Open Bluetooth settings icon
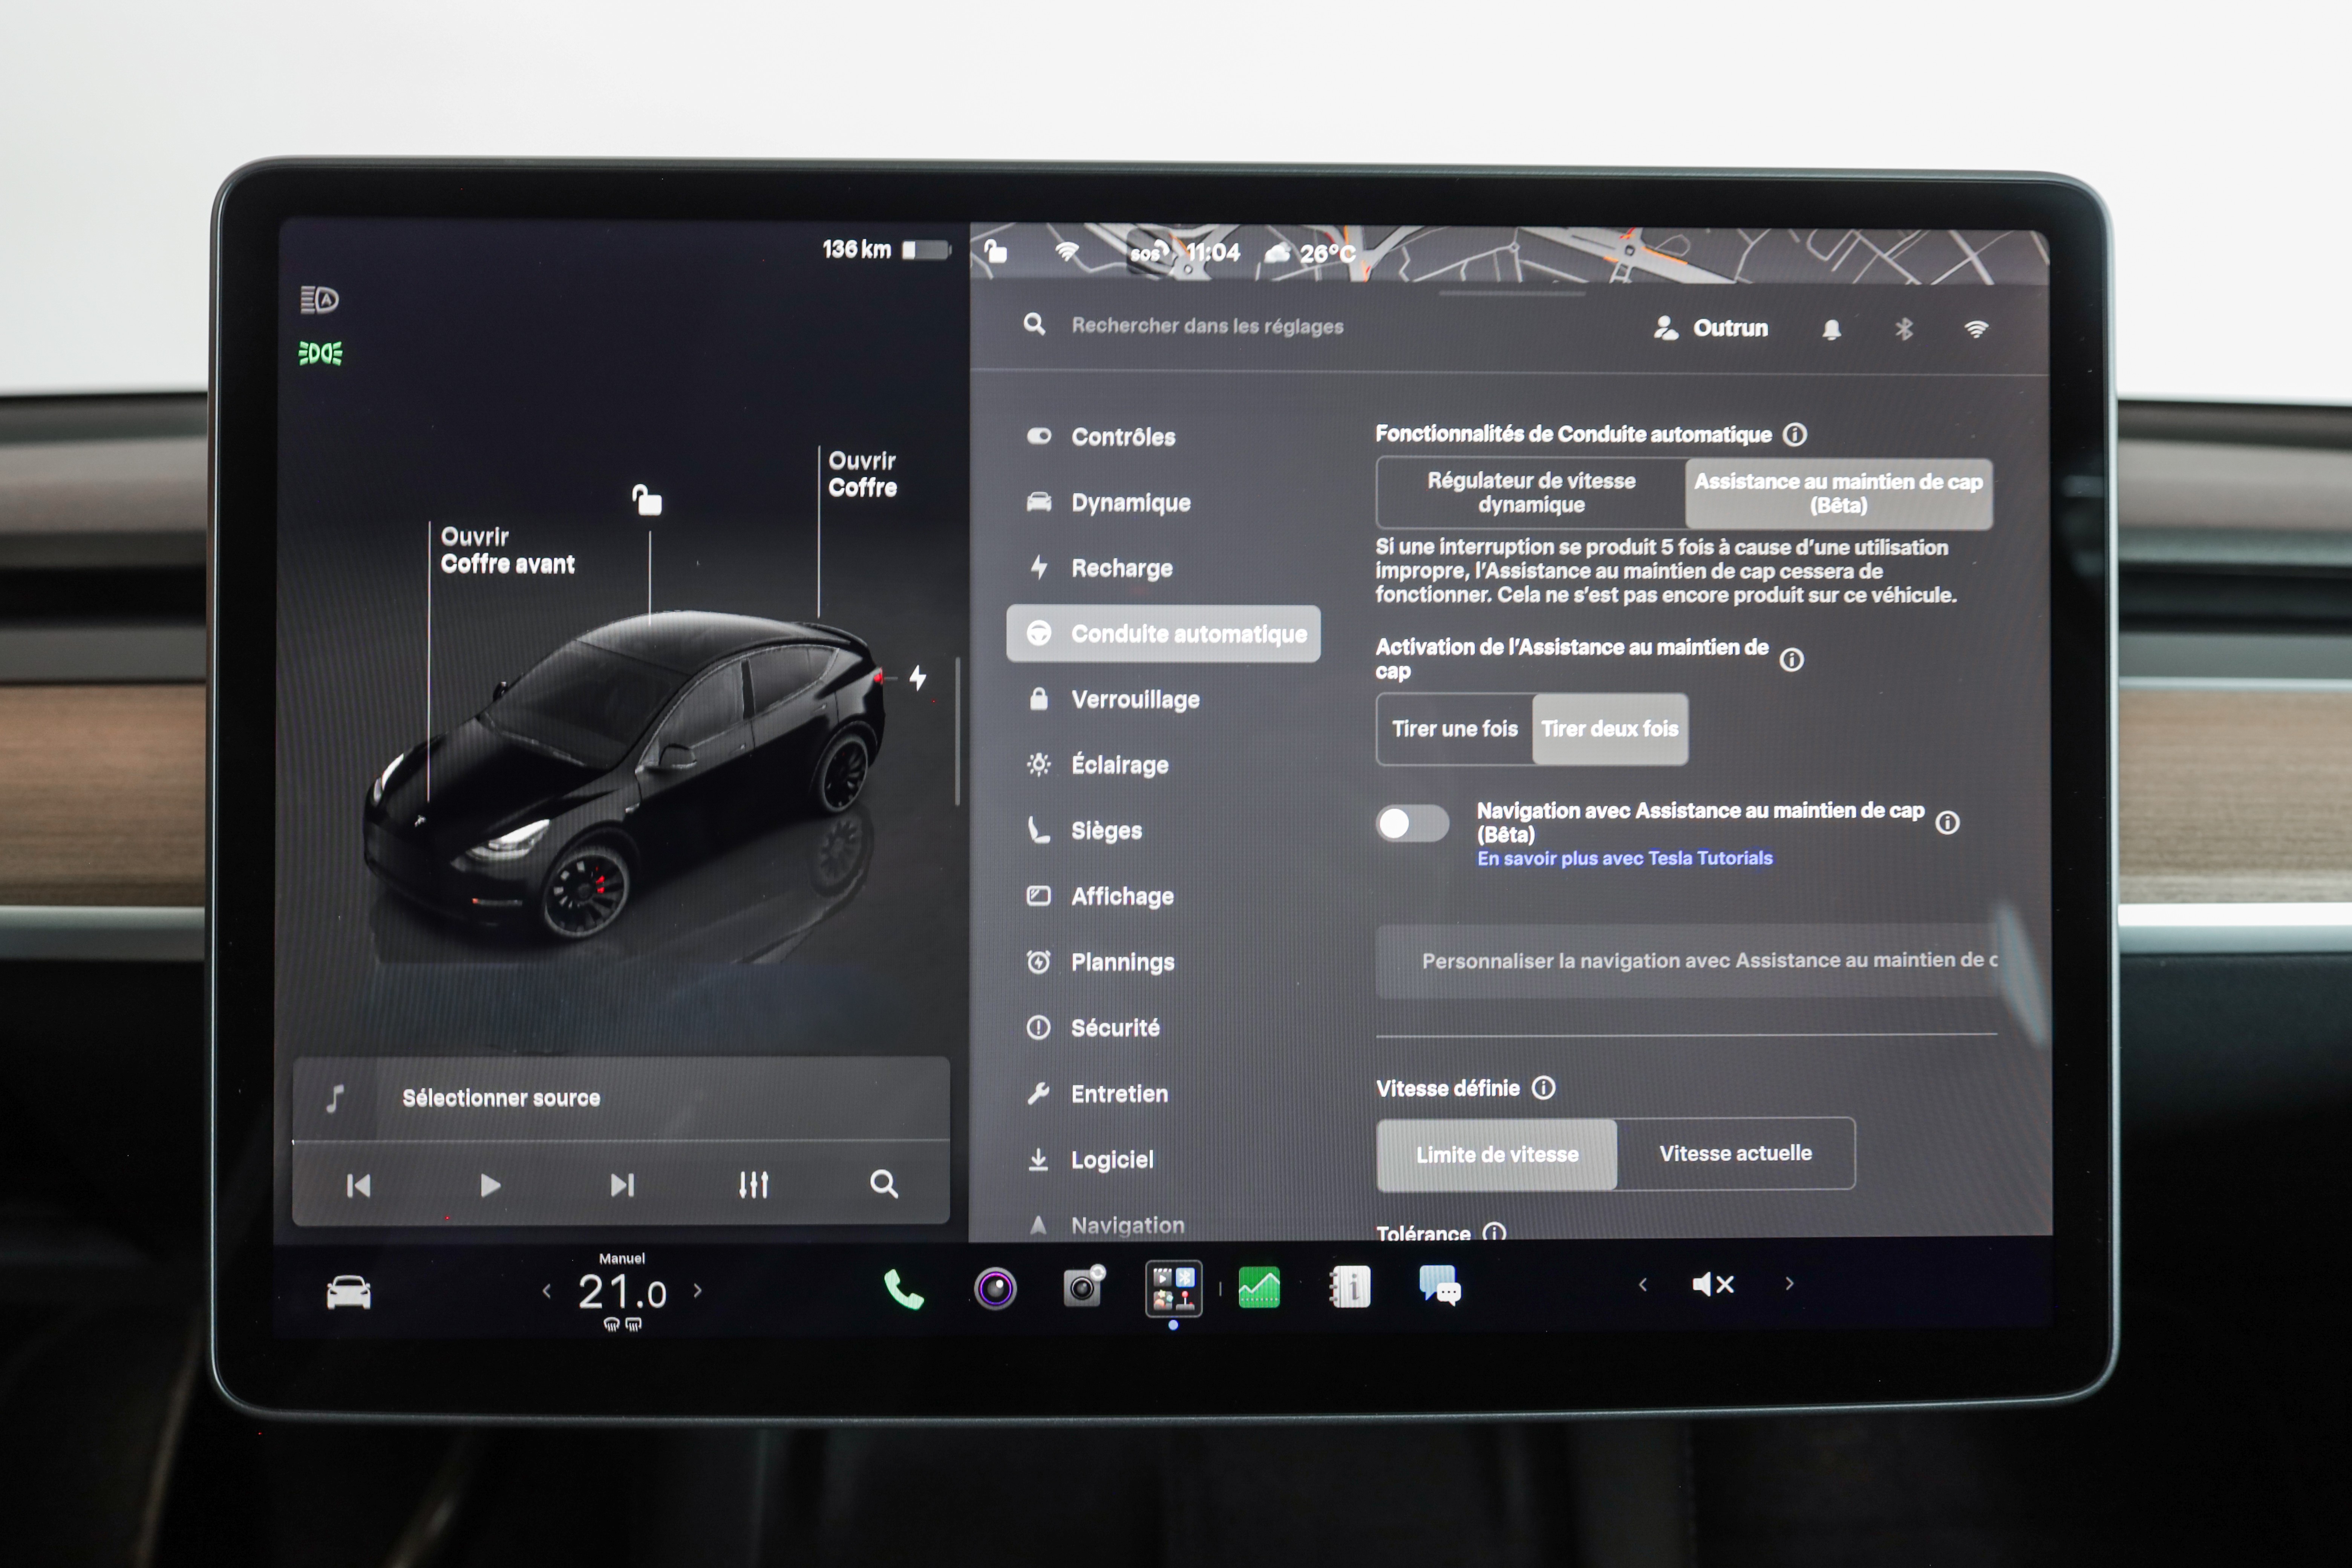The width and height of the screenshot is (2352, 1568). click(x=1904, y=329)
